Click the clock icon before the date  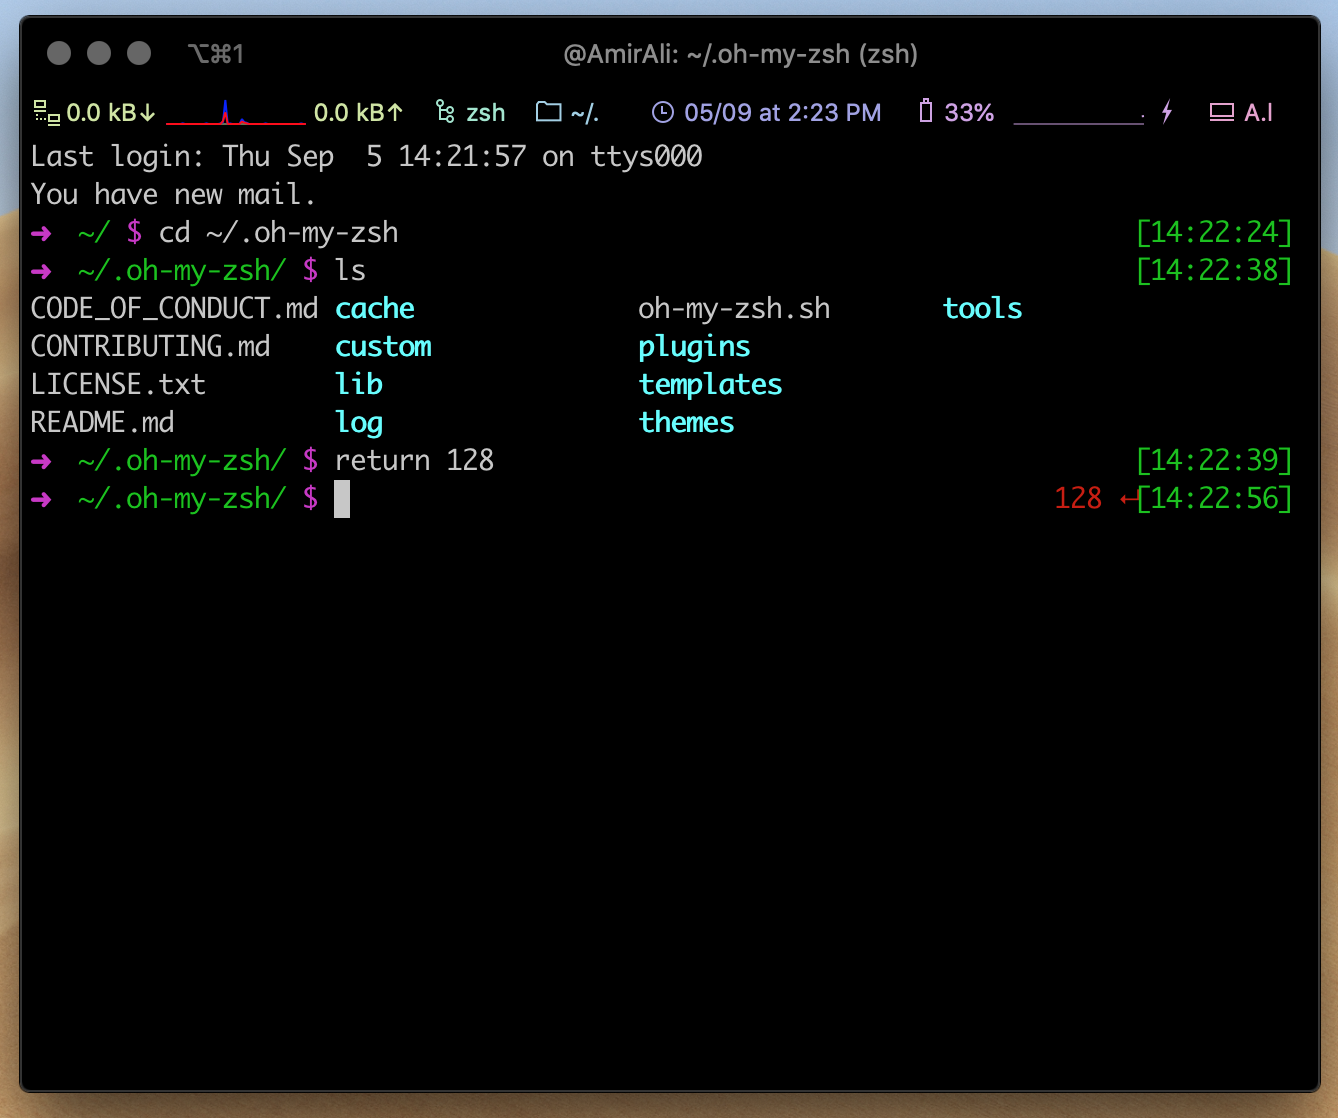[x=662, y=112]
